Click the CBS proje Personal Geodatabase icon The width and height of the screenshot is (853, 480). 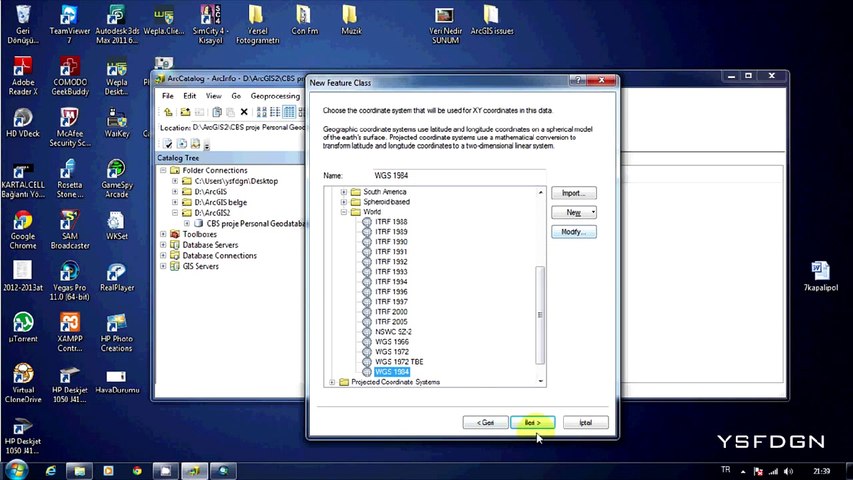click(198, 223)
